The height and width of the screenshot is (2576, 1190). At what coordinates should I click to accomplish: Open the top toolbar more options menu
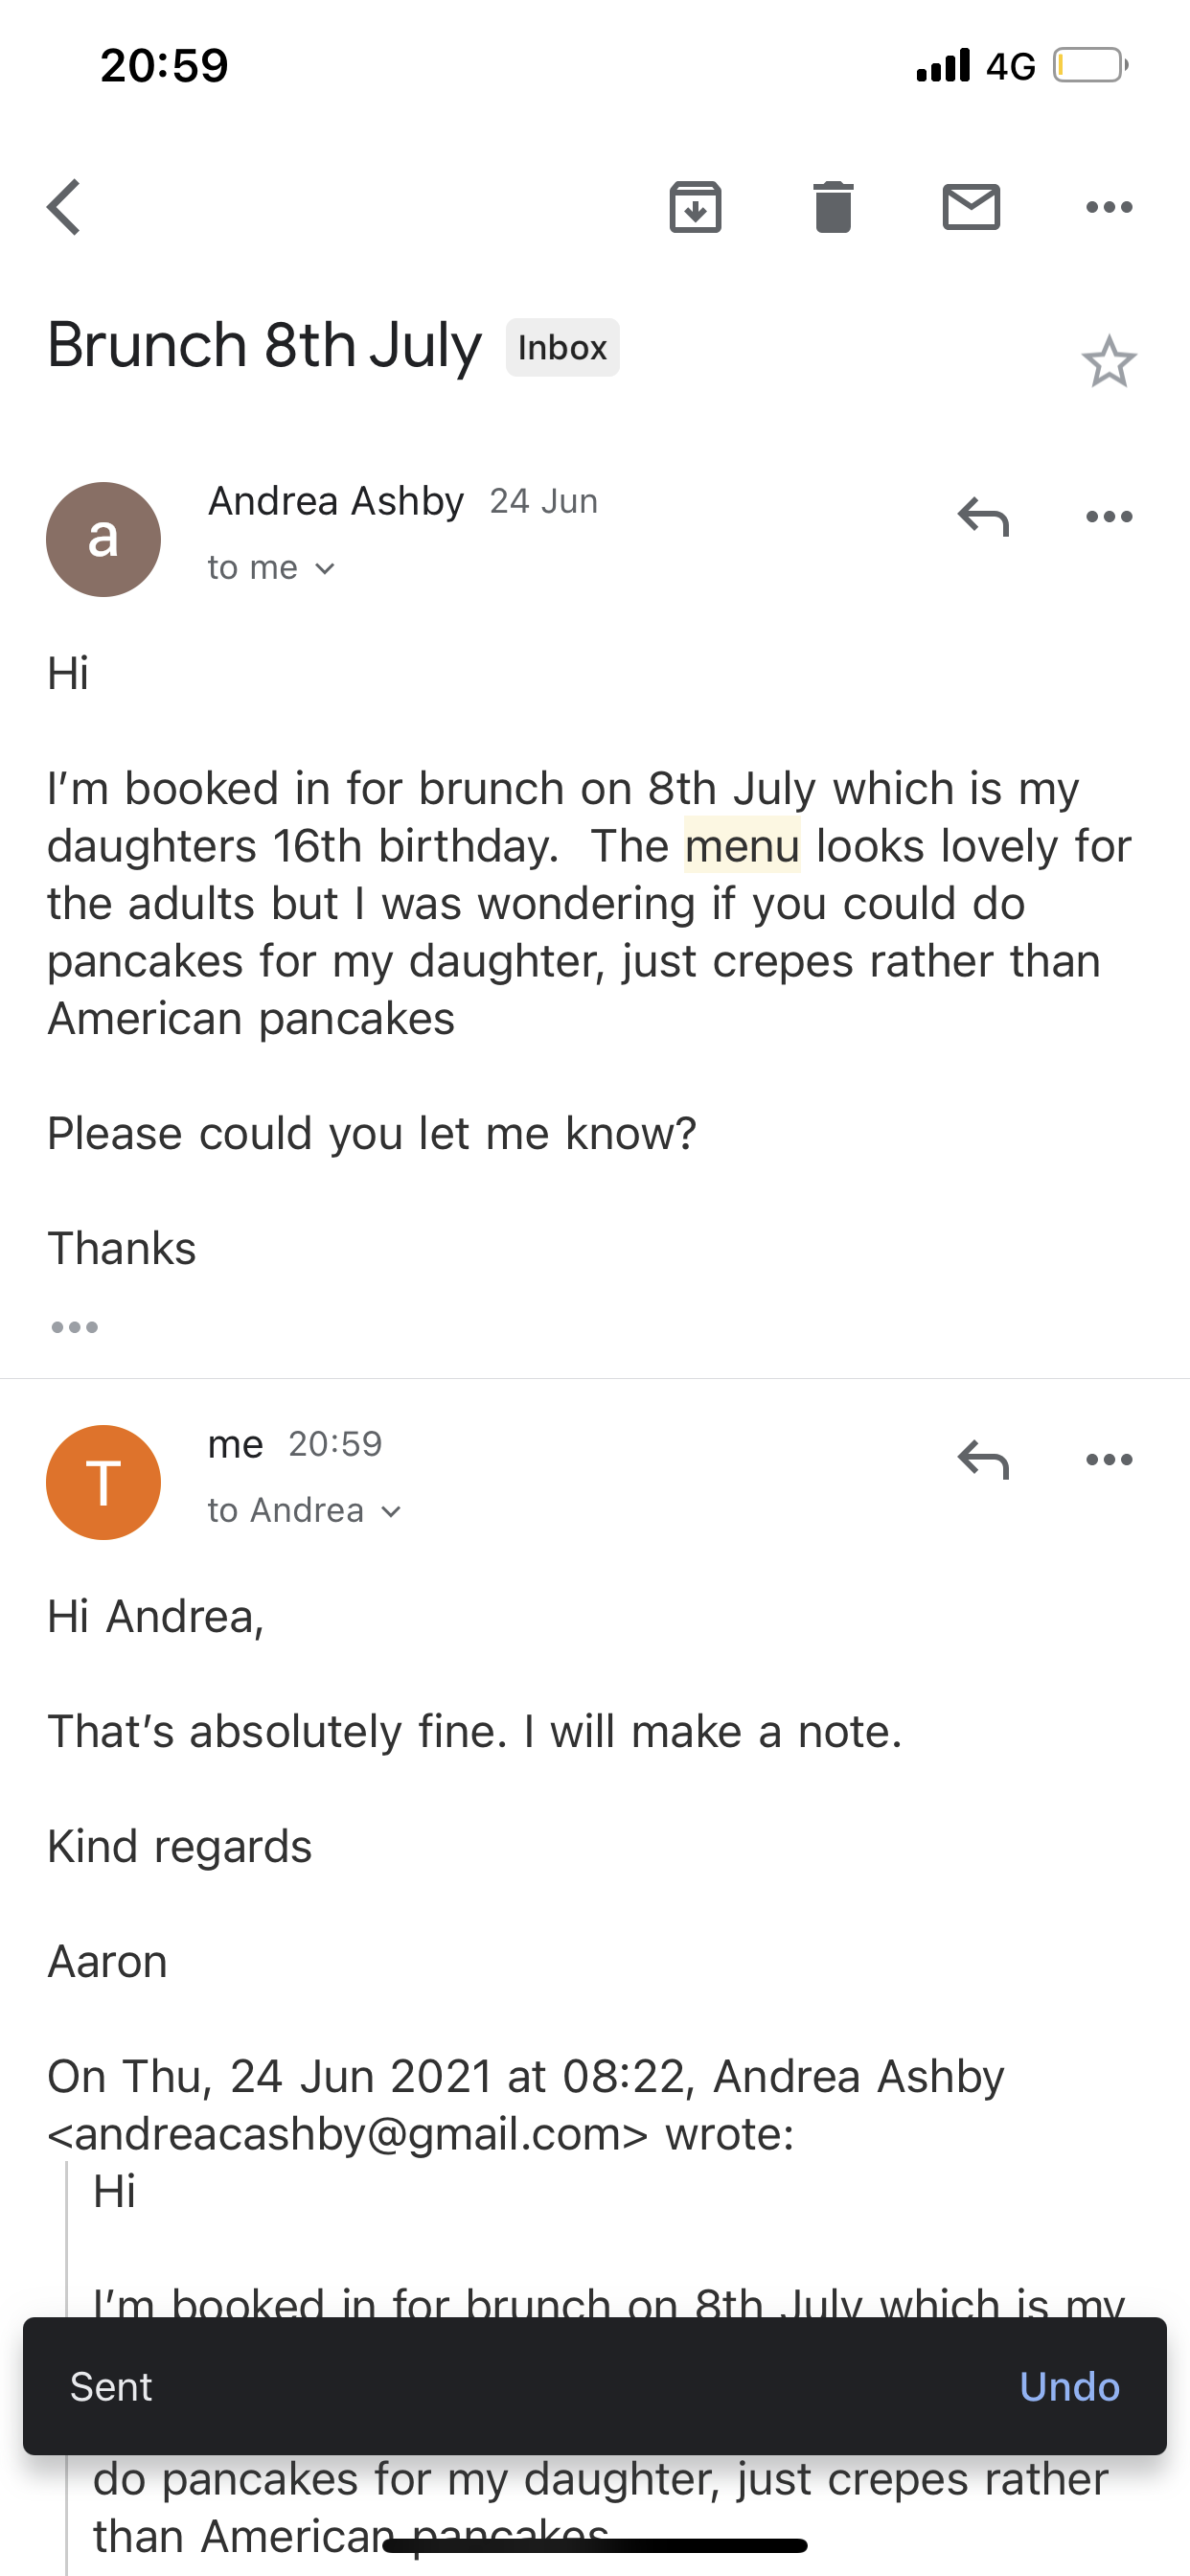(1109, 207)
